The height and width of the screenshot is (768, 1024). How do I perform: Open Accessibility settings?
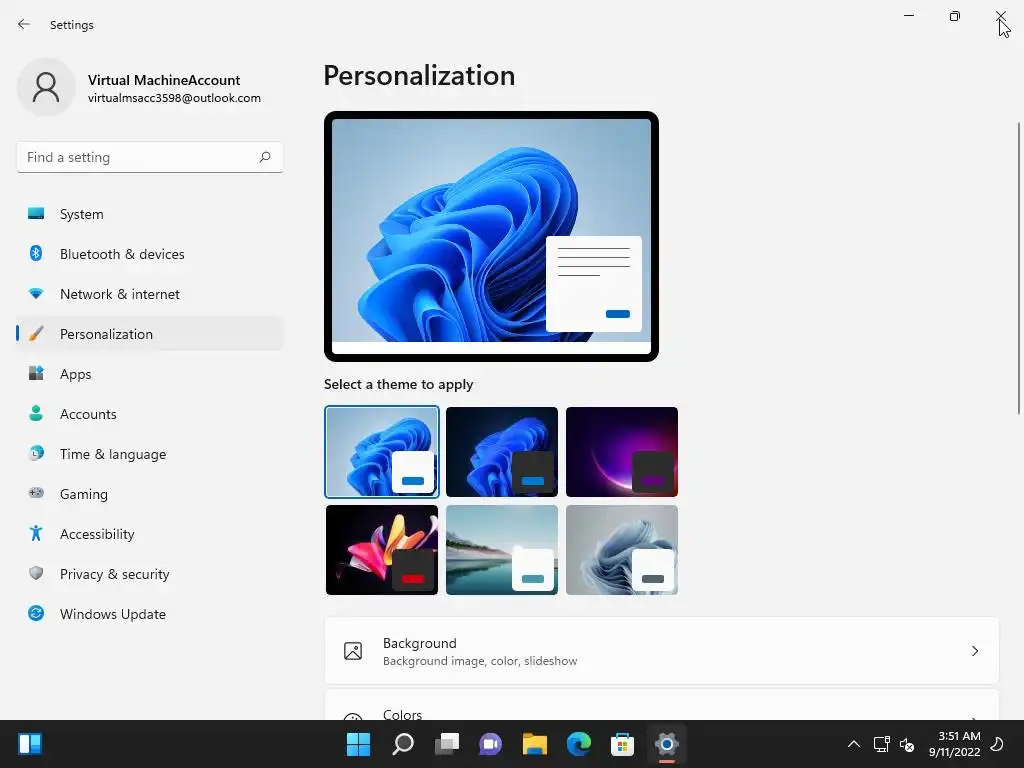pos(150,534)
